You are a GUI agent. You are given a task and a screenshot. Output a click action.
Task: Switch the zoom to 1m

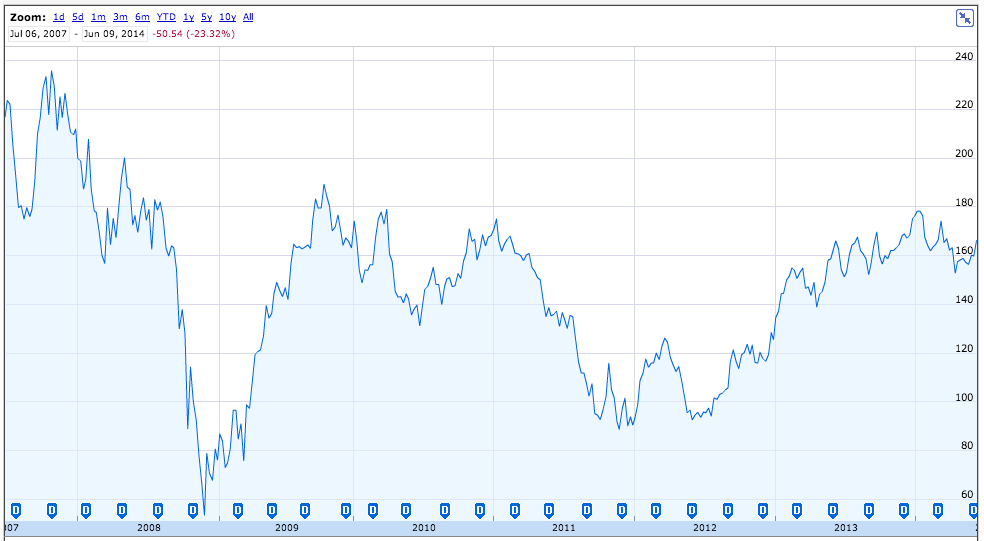pos(98,17)
